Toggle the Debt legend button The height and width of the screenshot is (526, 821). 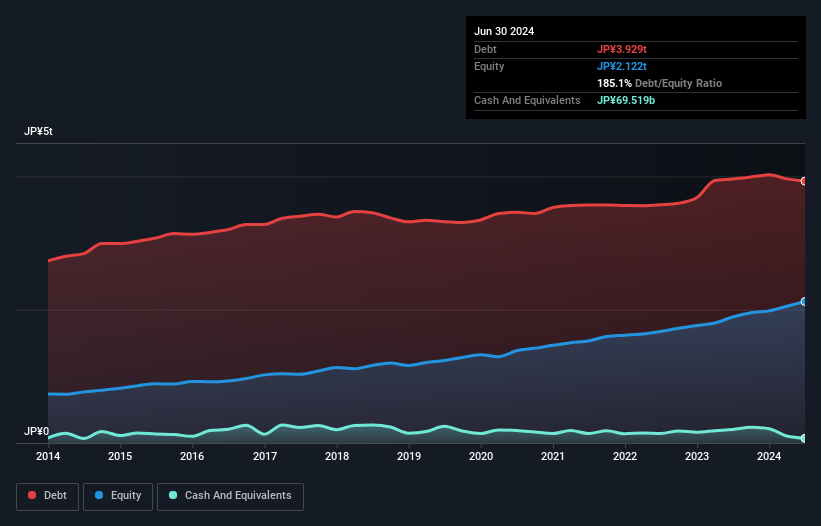tap(48, 496)
